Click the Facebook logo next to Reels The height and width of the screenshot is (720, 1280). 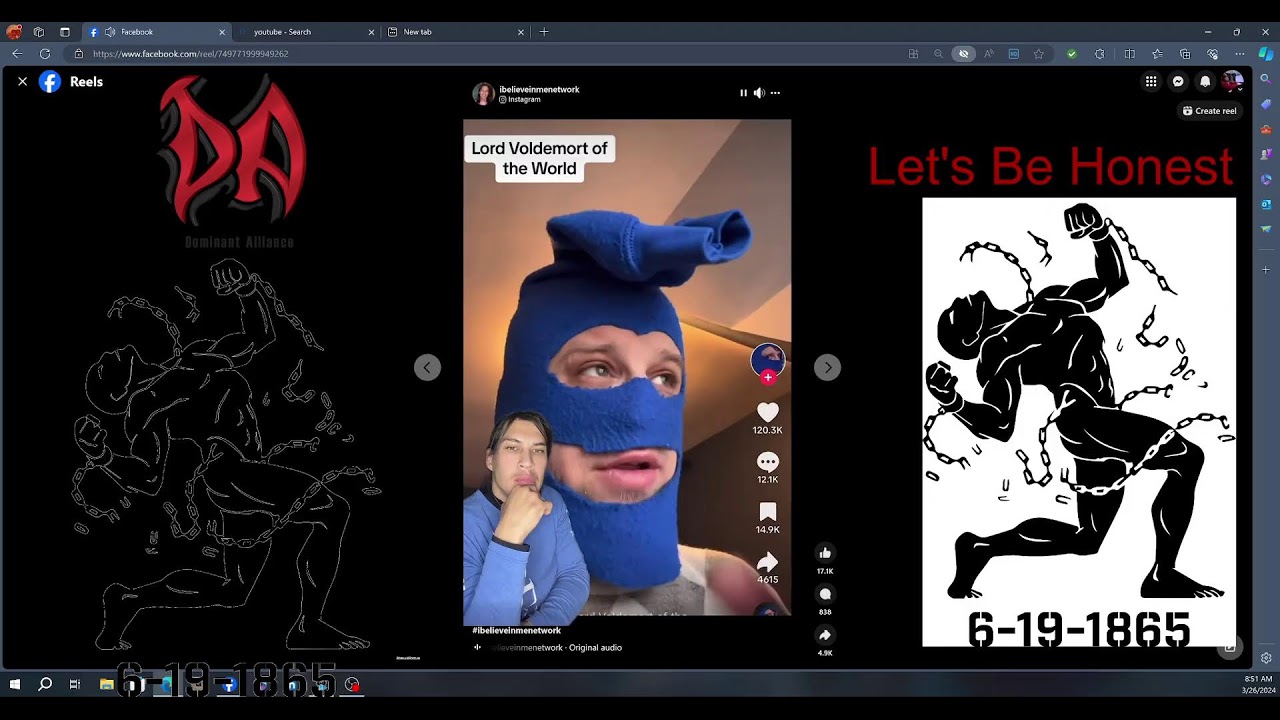[50, 82]
